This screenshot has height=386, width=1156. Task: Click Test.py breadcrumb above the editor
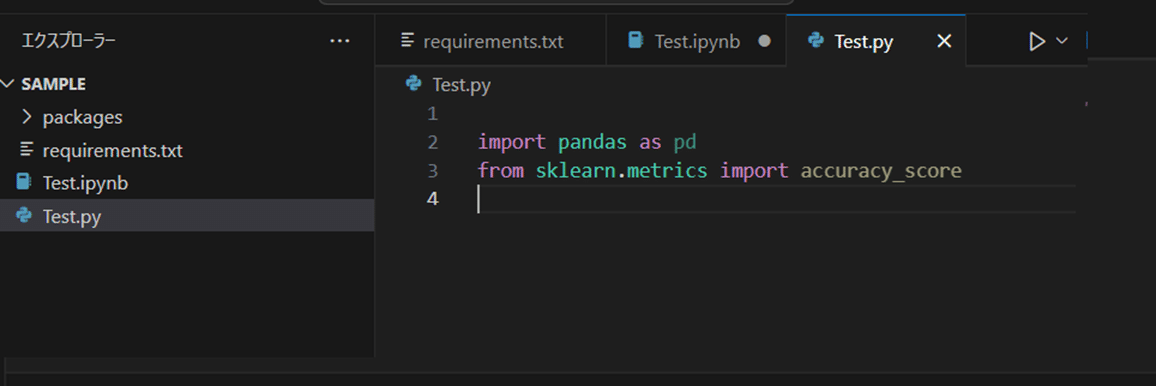click(462, 85)
